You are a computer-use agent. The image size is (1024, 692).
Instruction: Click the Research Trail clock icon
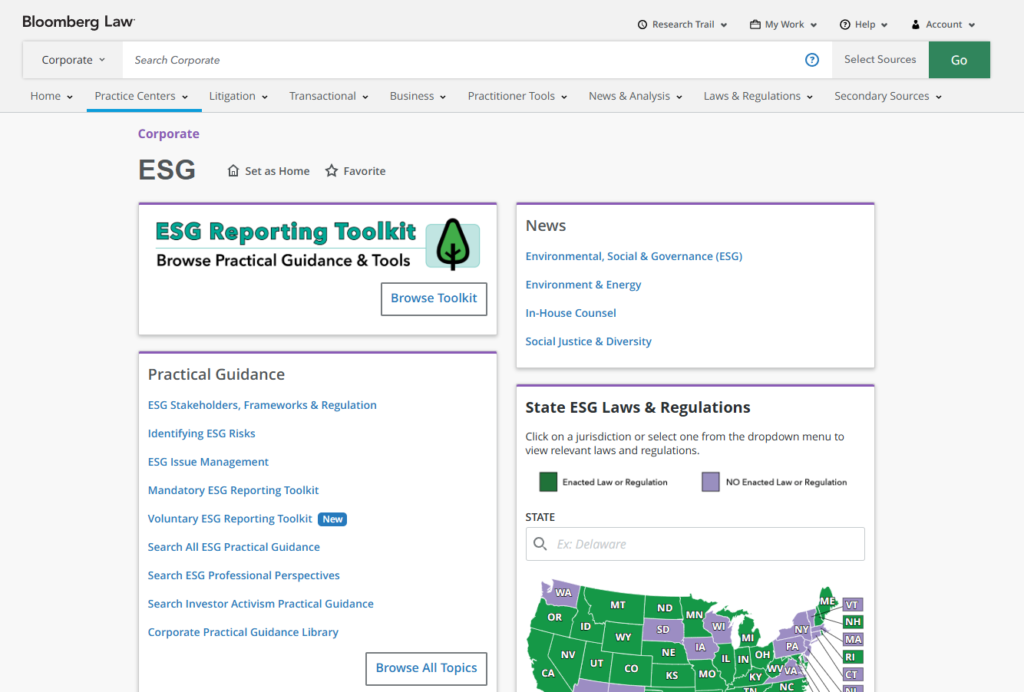[642, 25]
